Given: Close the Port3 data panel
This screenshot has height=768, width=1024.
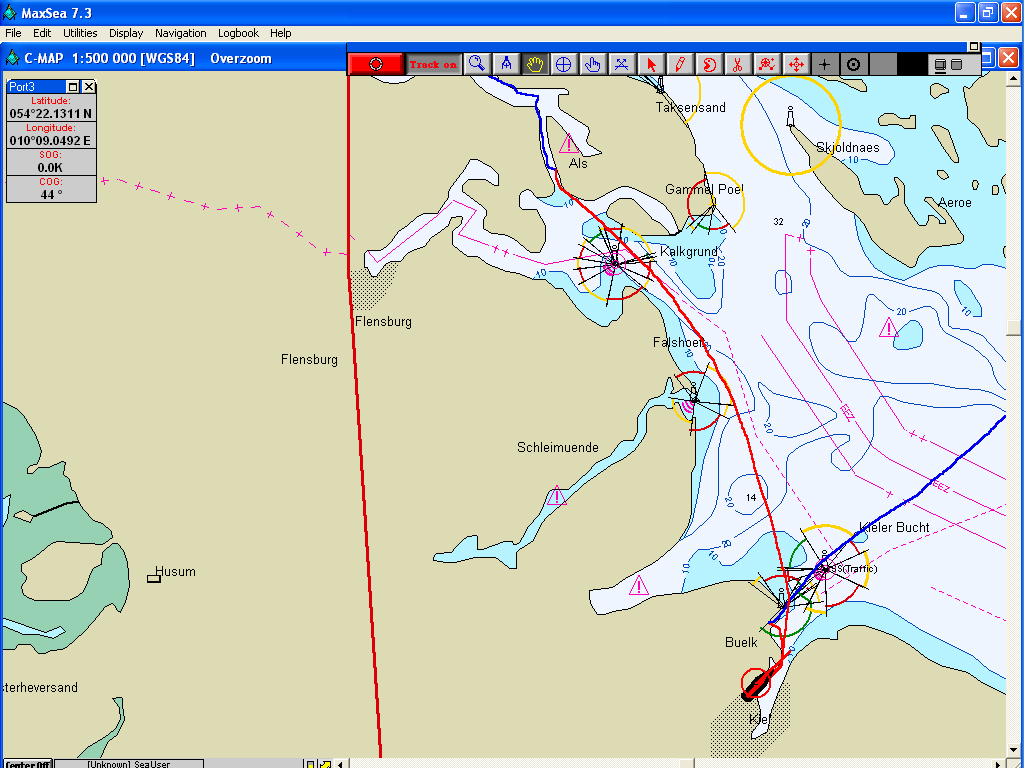Looking at the screenshot, I should point(88,87).
